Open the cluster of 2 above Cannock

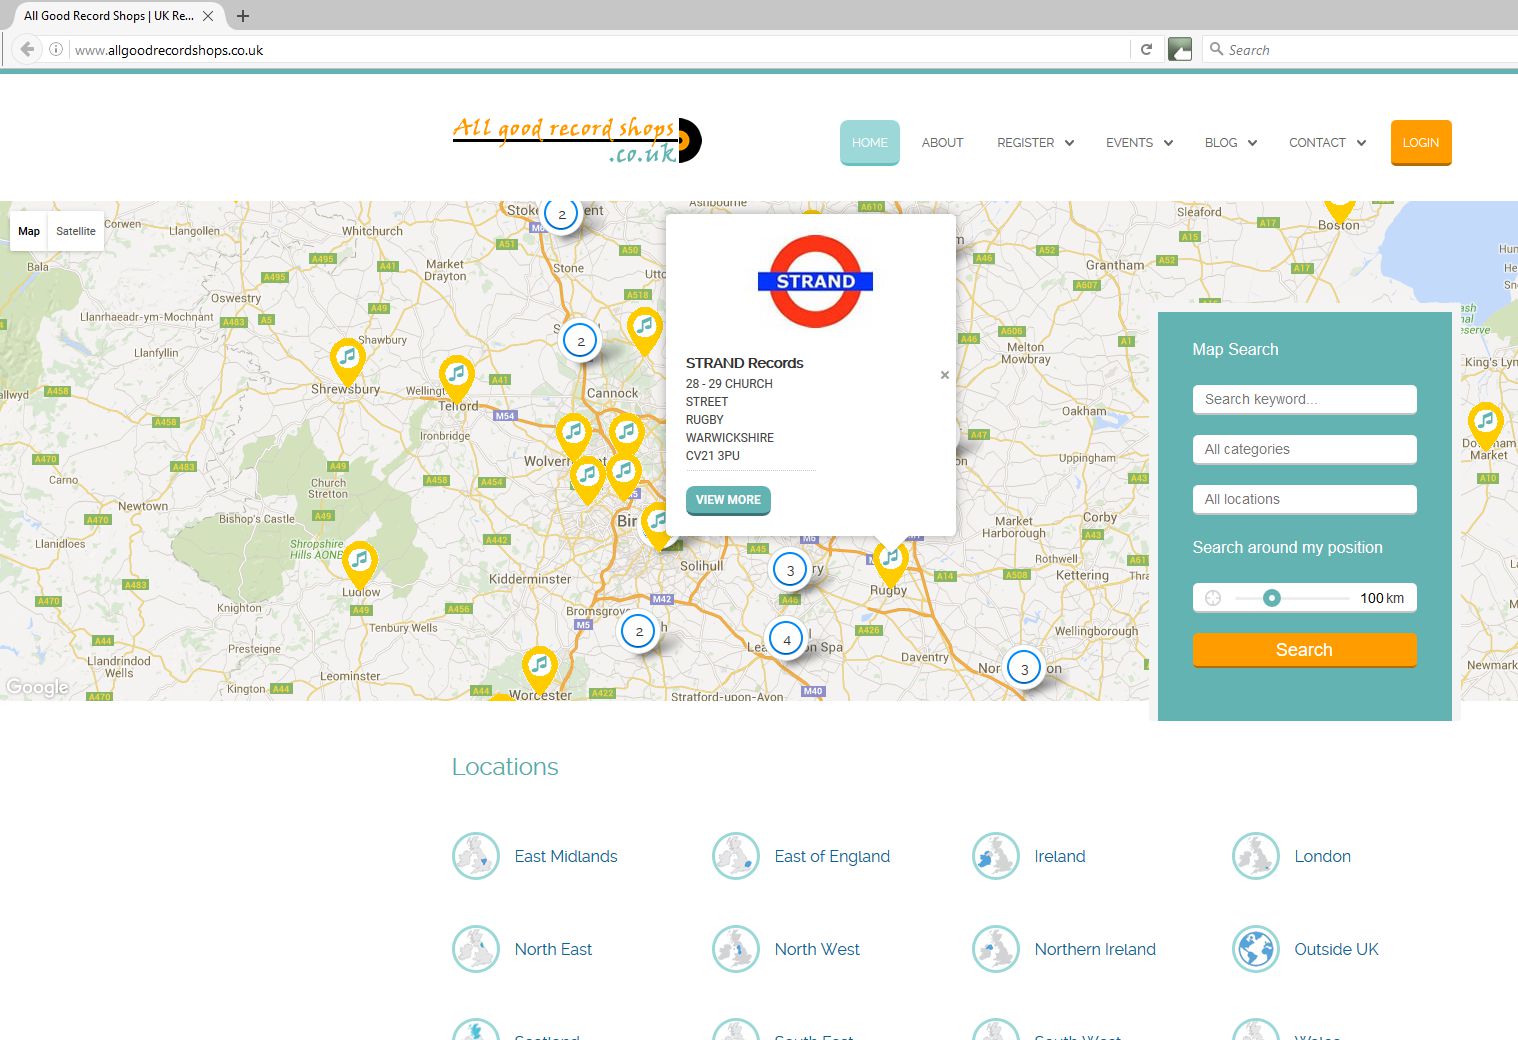580,341
